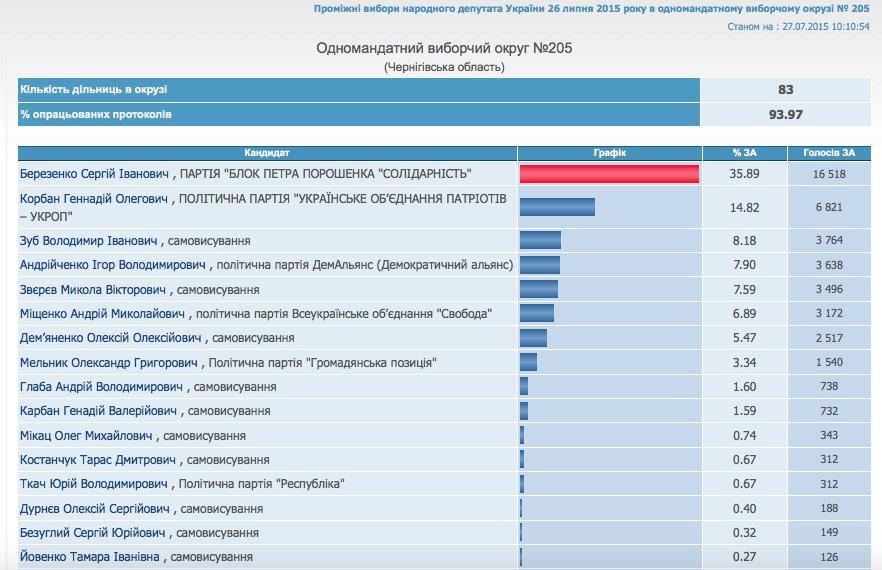
Task: Click Мельник Олександр Григорович name
Action: click(109, 362)
